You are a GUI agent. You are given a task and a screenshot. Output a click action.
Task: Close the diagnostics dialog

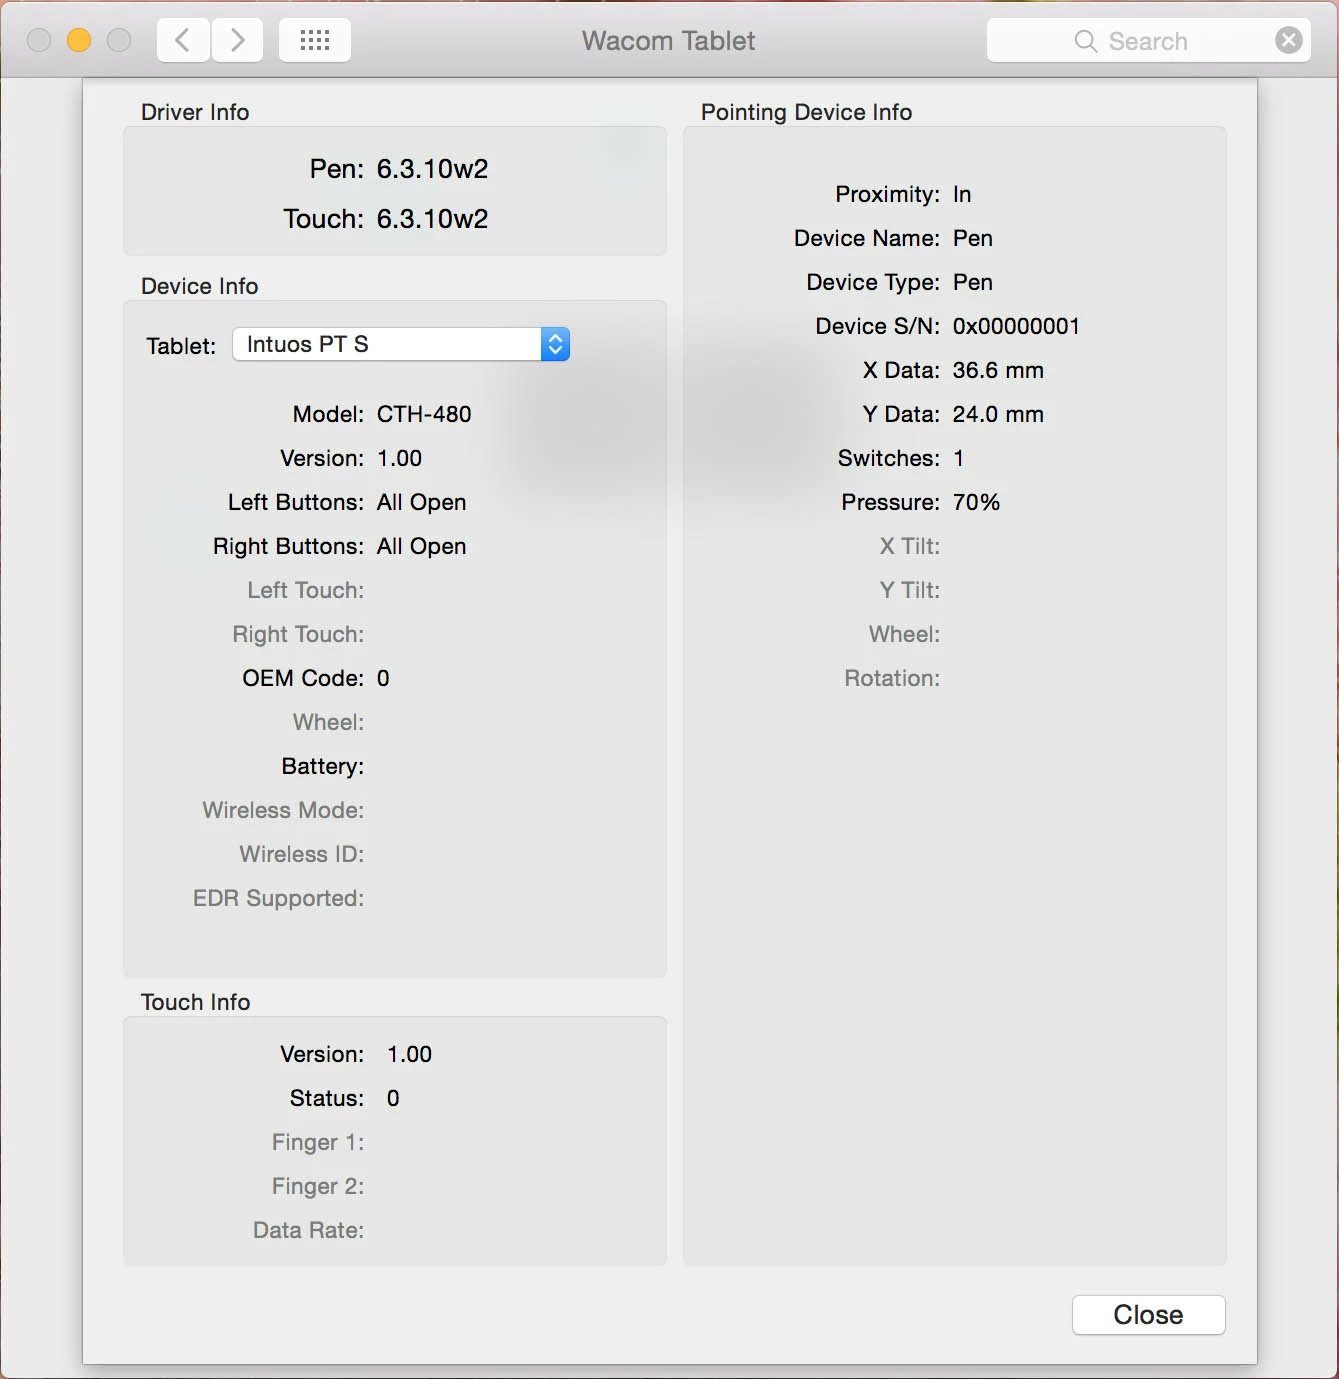tap(1148, 1314)
